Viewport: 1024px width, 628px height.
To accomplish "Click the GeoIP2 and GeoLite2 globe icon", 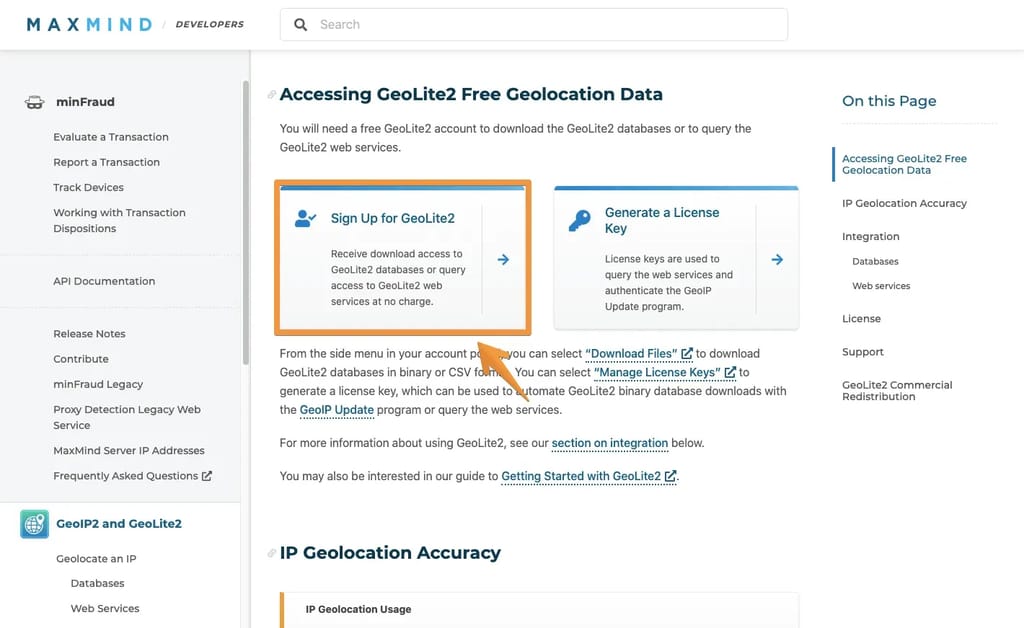I will [x=33, y=523].
